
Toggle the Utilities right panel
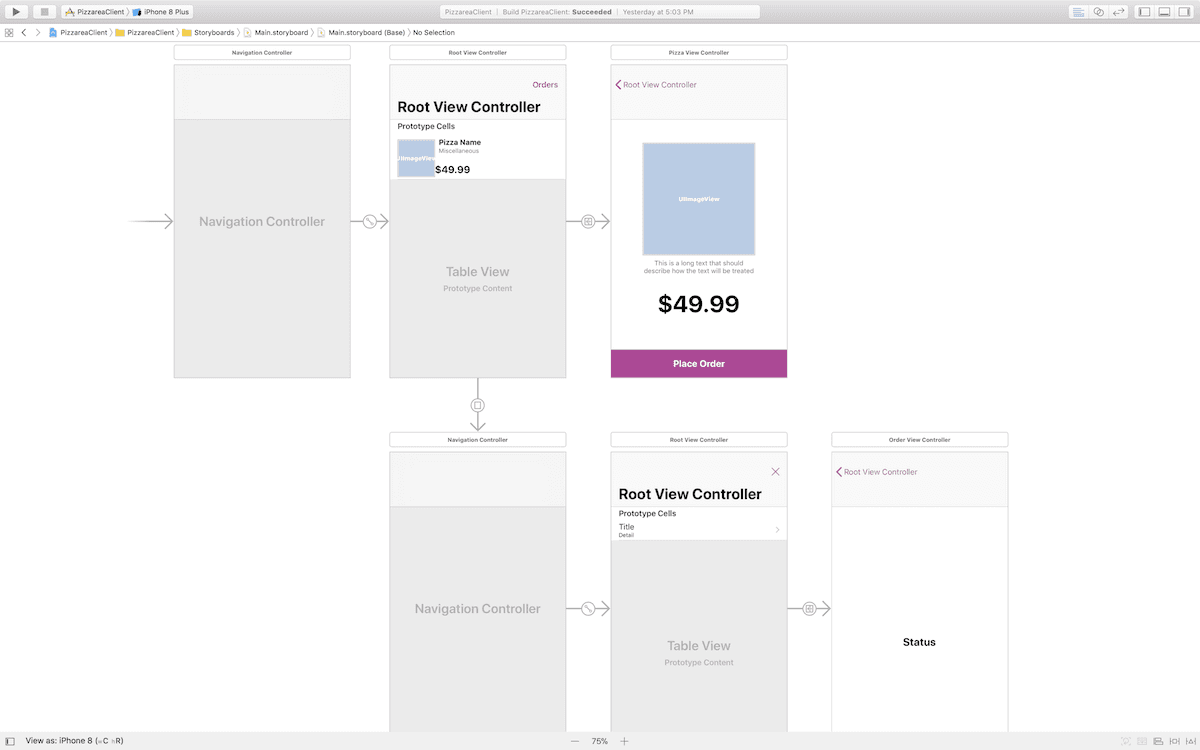tap(1184, 12)
